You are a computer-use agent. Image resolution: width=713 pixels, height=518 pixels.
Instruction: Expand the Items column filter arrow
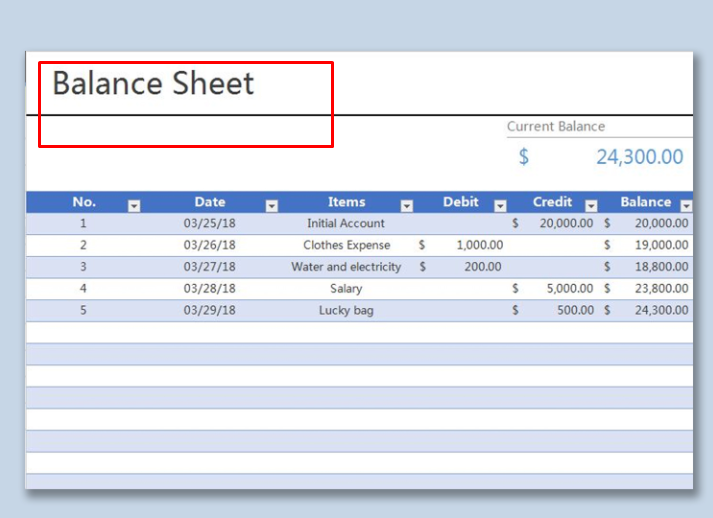point(407,205)
